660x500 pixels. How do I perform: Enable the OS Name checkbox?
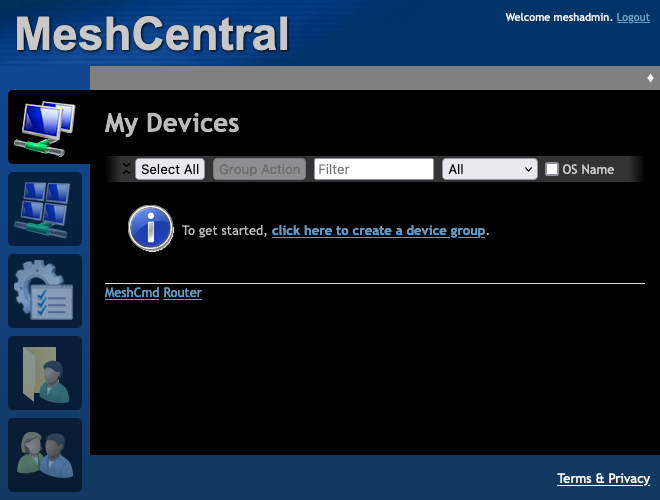[552, 169]
